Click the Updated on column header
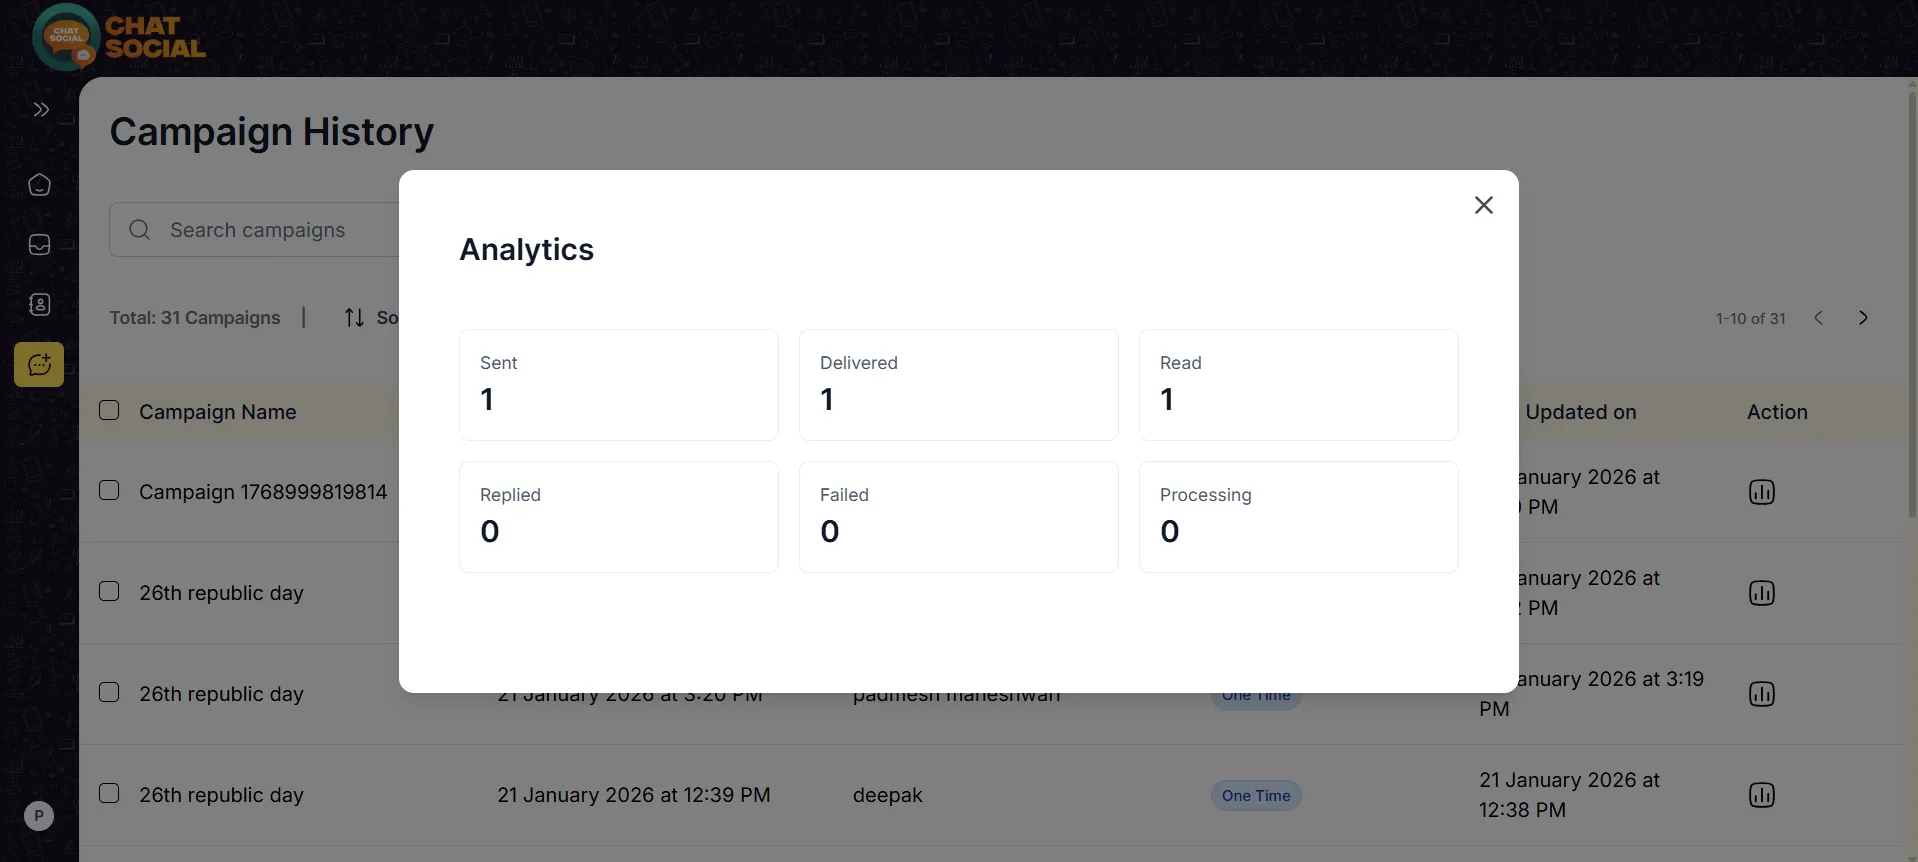This screenshot has height=862, width=1918. coord(1580,412)
